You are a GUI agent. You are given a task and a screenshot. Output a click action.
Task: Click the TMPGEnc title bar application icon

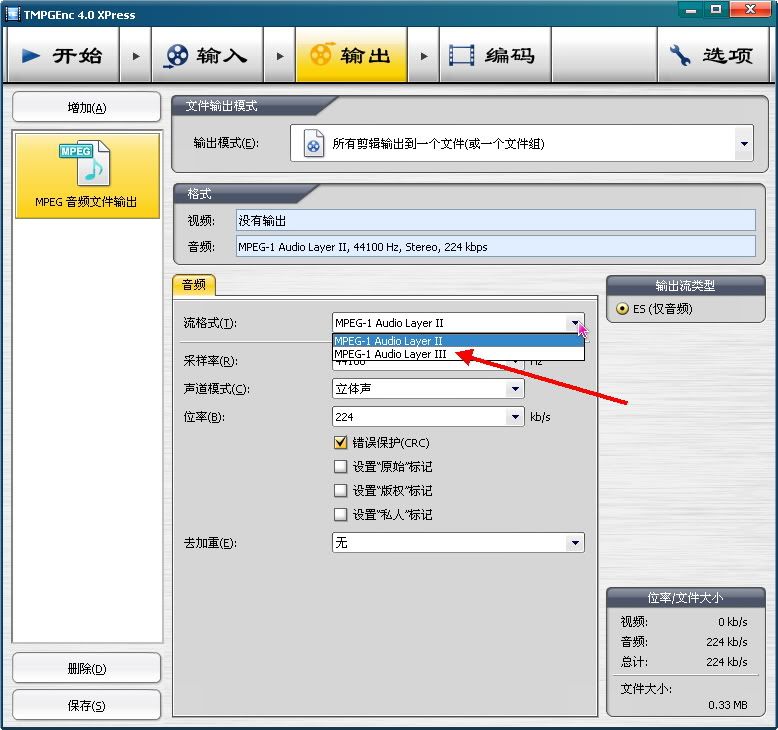click(13, 13)
